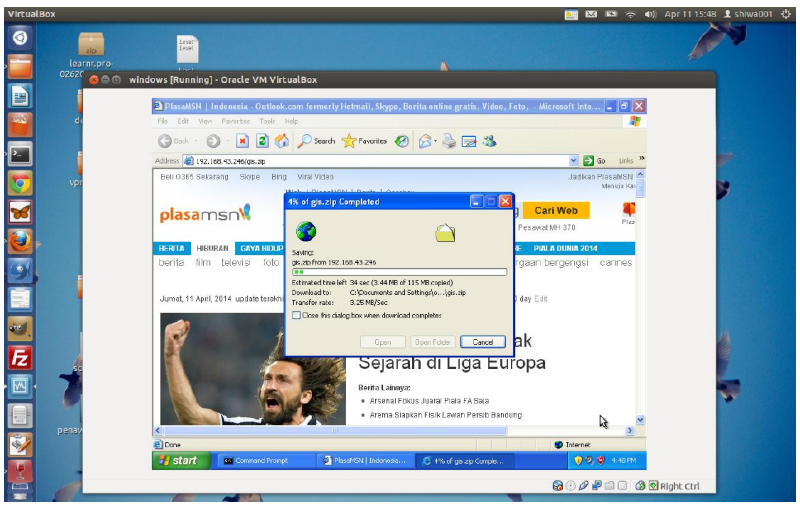Open the Skype link on the page header
800x506 pixels.
pyautogui.click(x=249, y=177)
